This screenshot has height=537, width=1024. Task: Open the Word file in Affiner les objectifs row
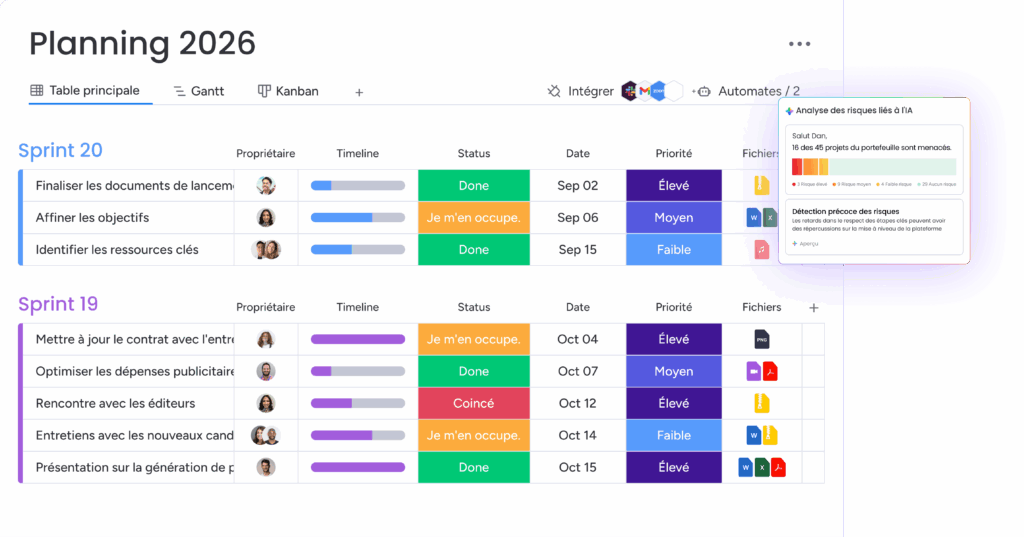point(754,218)
